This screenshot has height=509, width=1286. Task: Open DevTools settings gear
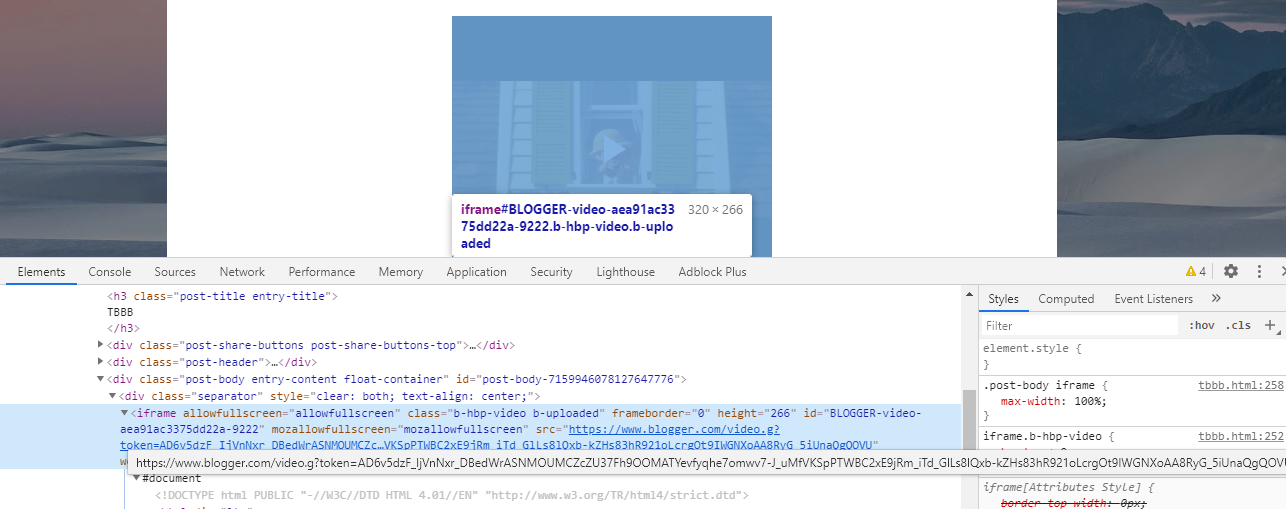pyautogui.click(x=1231, y=271)
